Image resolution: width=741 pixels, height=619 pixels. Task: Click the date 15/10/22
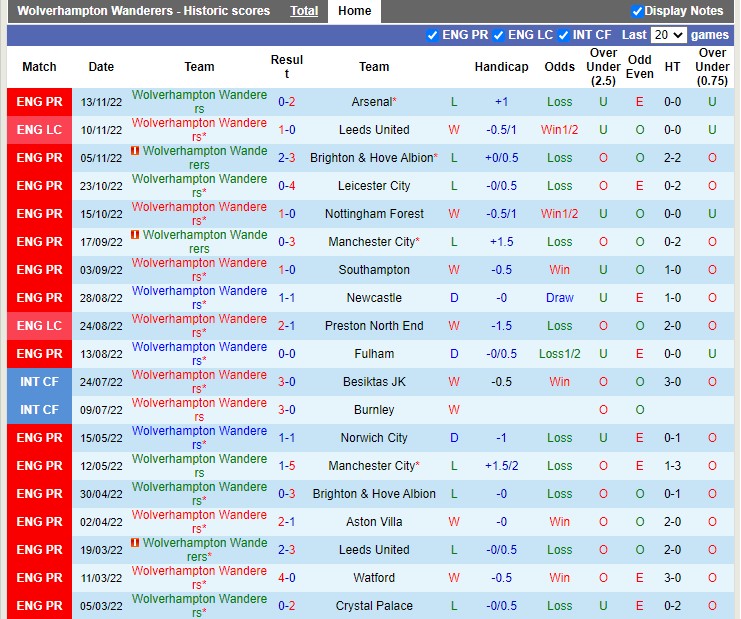tap(101, 214)
